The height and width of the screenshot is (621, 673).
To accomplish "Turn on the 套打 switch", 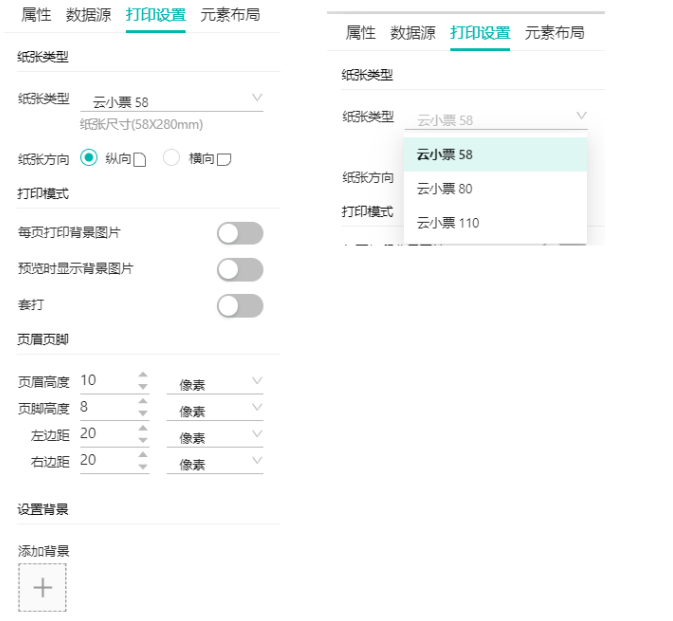I will (x=240, y=305).
